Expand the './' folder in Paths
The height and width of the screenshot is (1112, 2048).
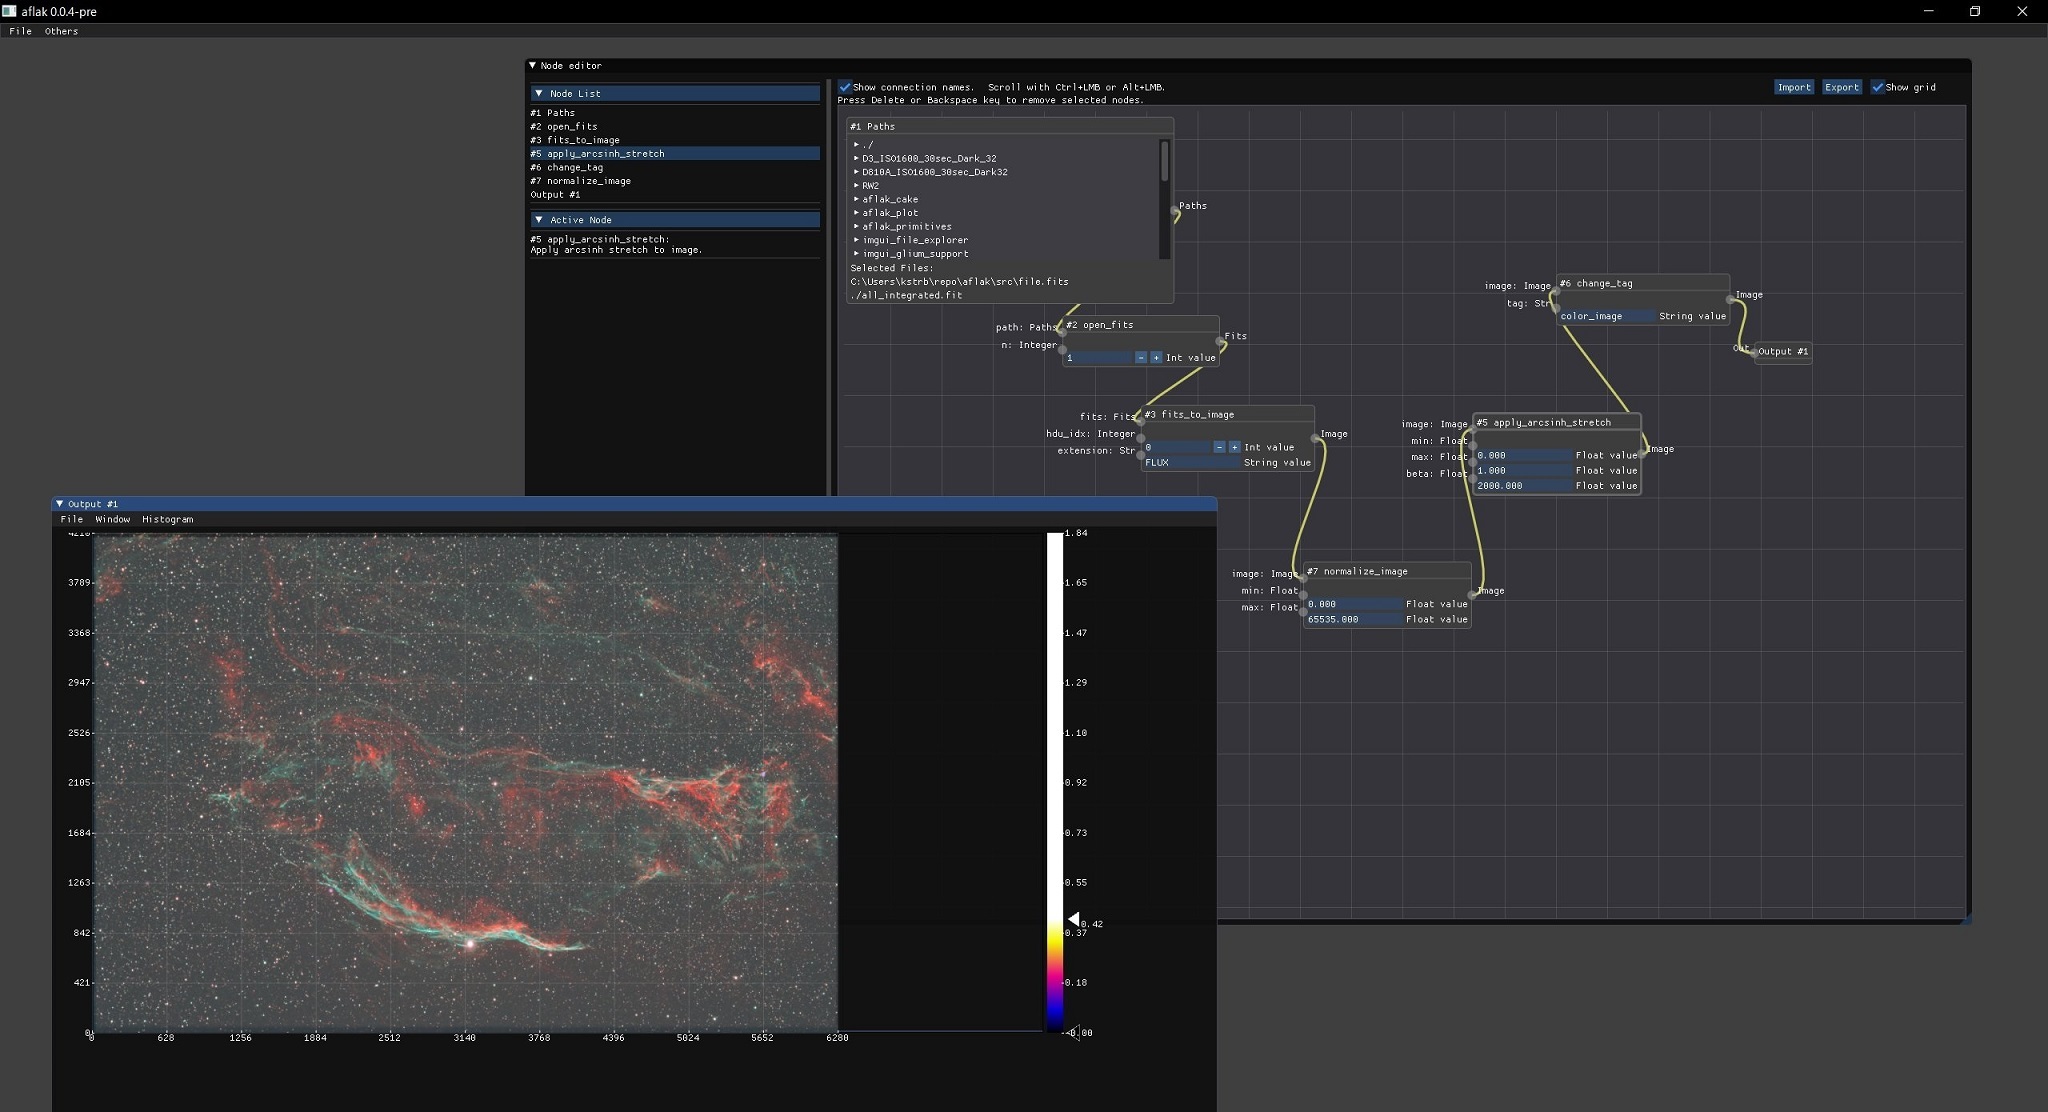coord(856,145)
